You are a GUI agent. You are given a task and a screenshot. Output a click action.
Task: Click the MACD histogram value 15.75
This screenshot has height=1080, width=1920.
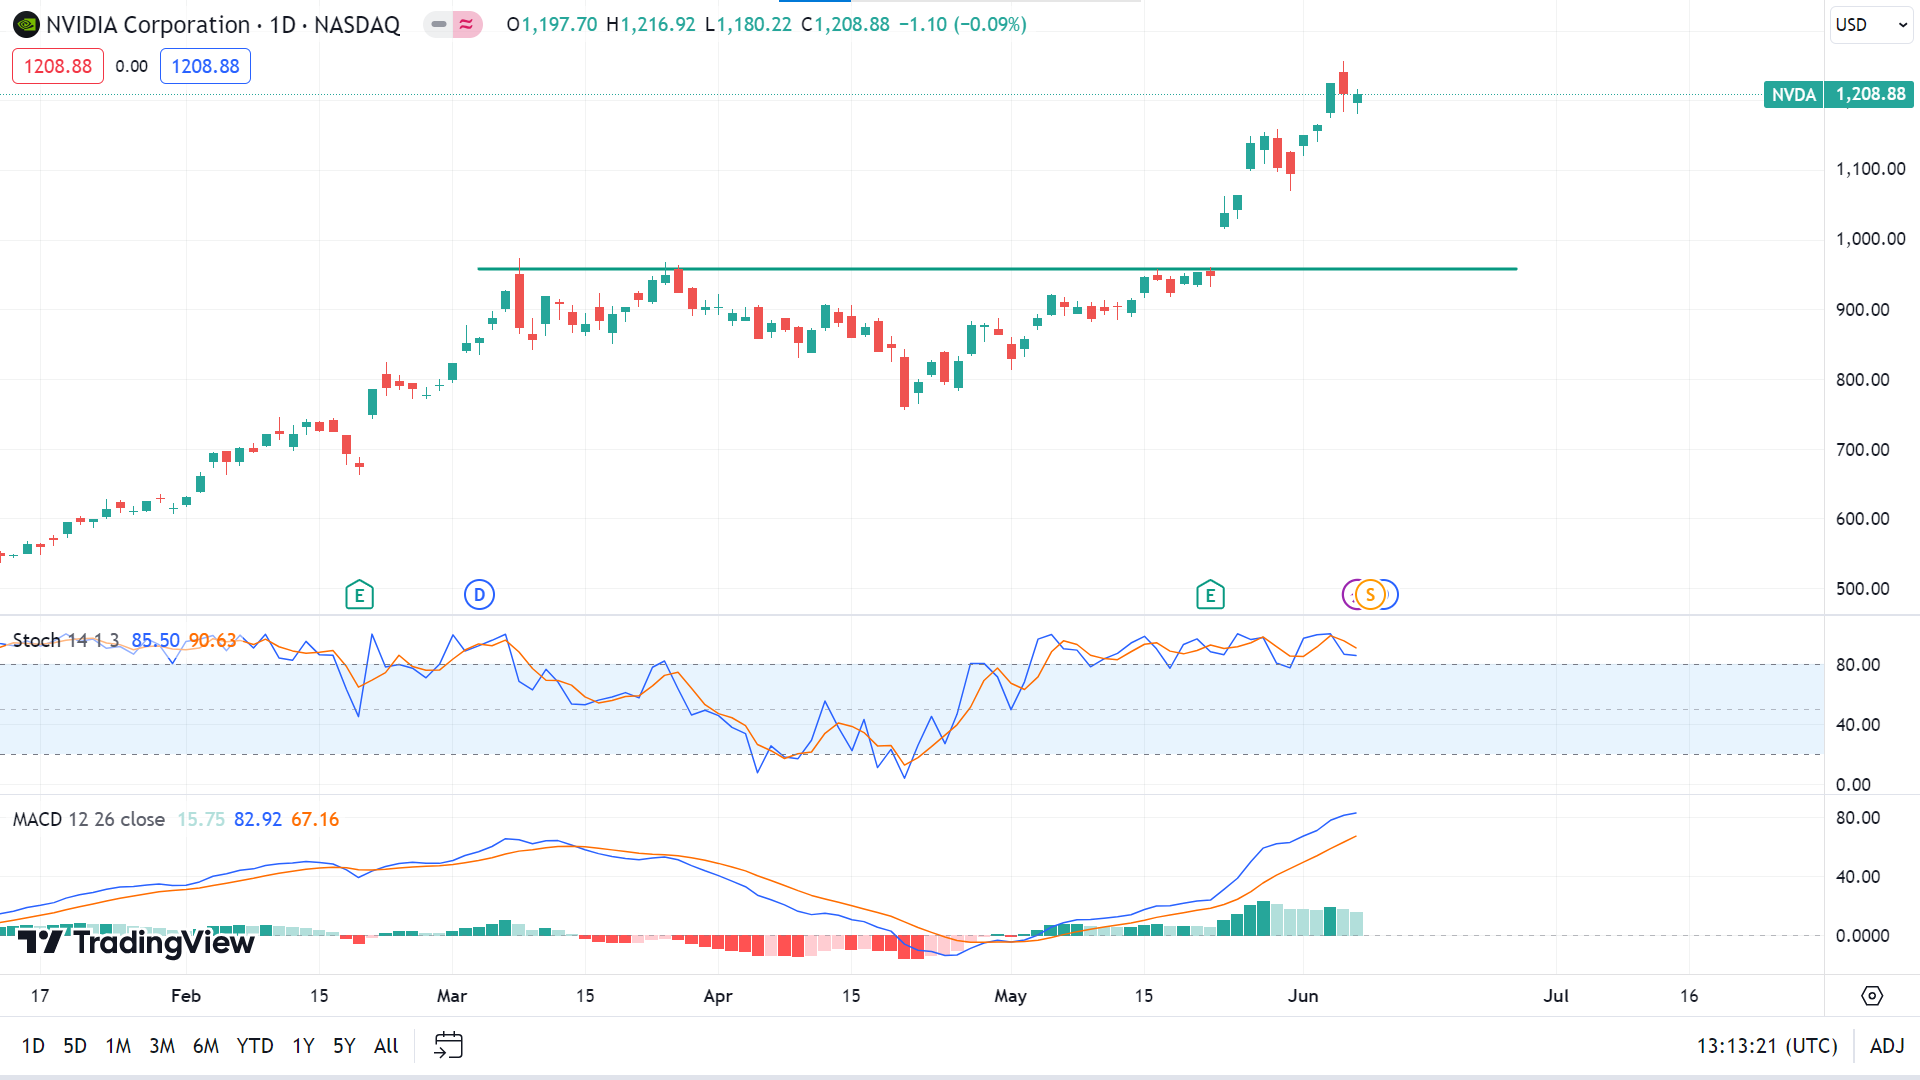click(201, 819)
